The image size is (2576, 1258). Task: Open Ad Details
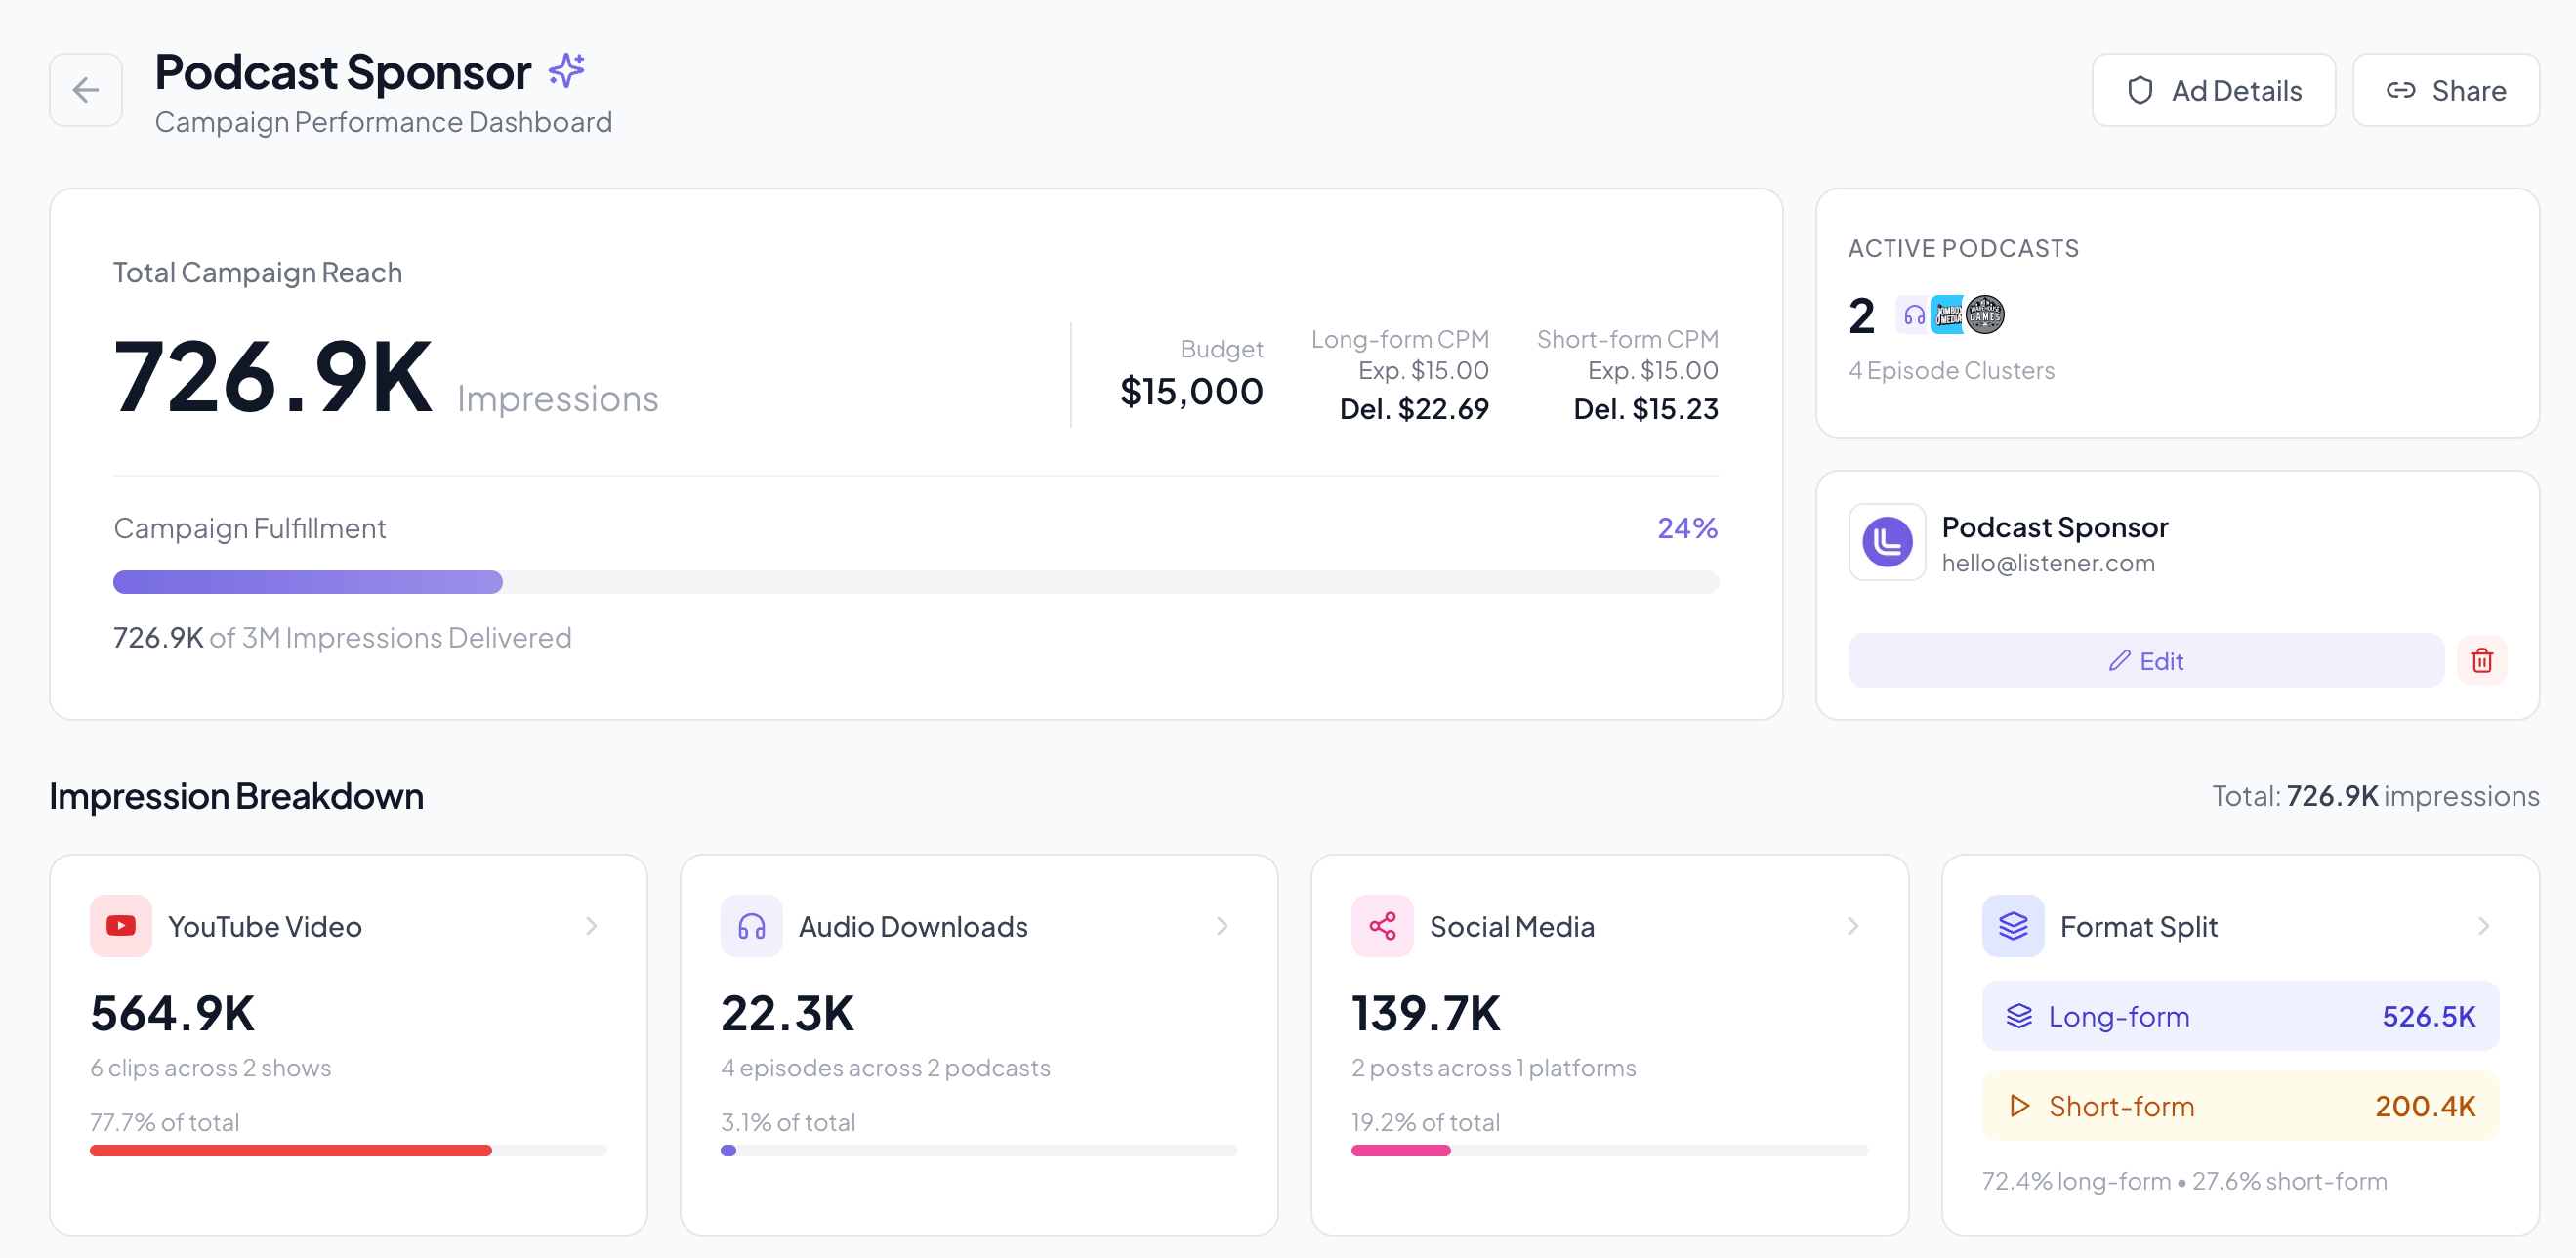2214,90
